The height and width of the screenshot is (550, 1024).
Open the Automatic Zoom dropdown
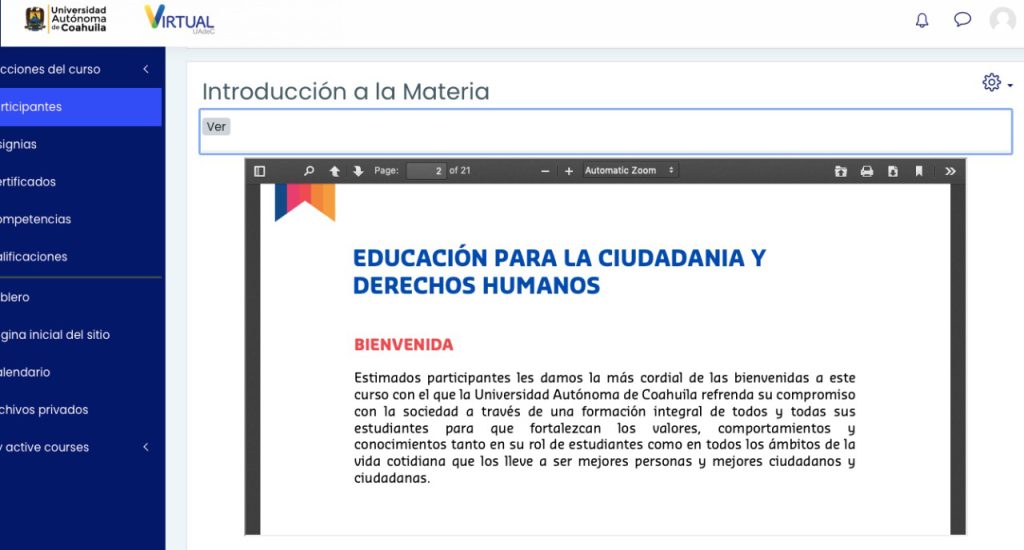(630, 171)
